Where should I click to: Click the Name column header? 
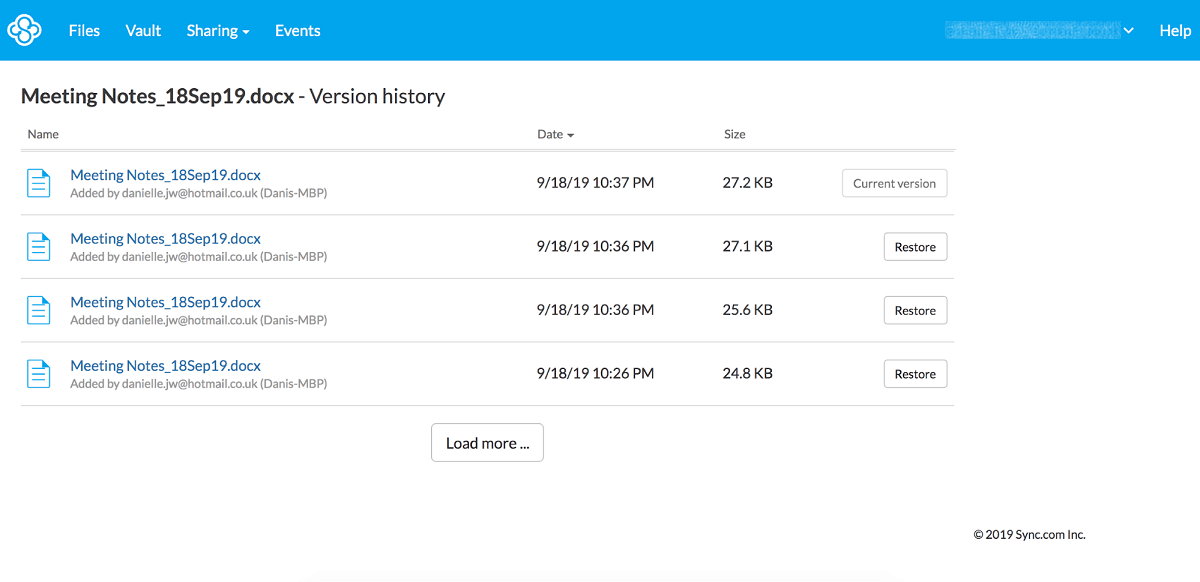43,134
